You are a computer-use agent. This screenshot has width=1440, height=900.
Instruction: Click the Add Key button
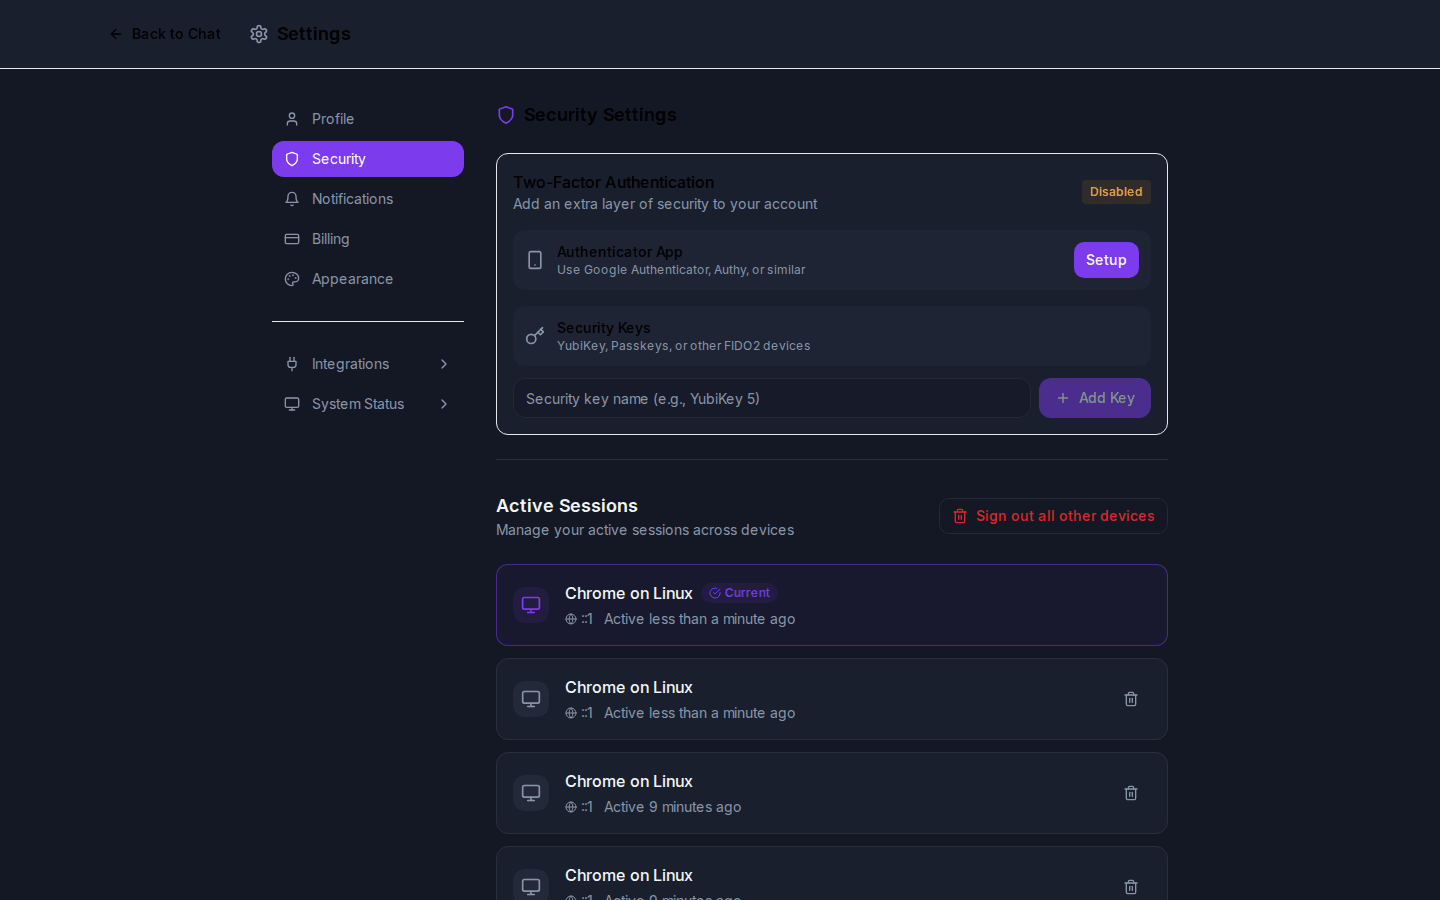(1095, 398)
